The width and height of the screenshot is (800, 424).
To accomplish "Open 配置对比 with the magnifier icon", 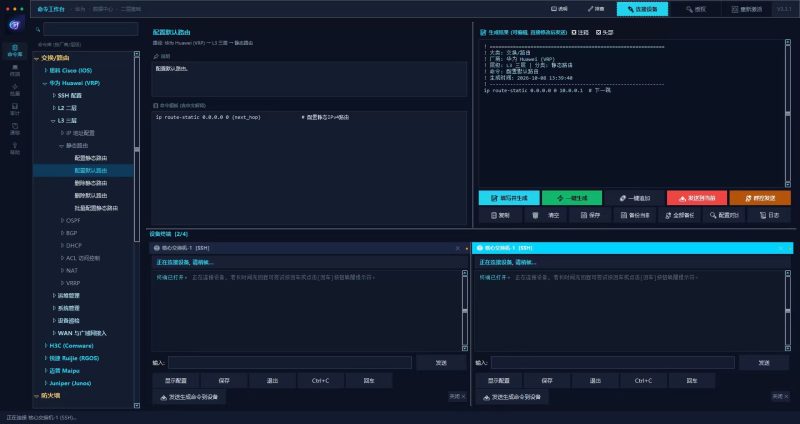I will pyautogui.click(x=724, y=215).
